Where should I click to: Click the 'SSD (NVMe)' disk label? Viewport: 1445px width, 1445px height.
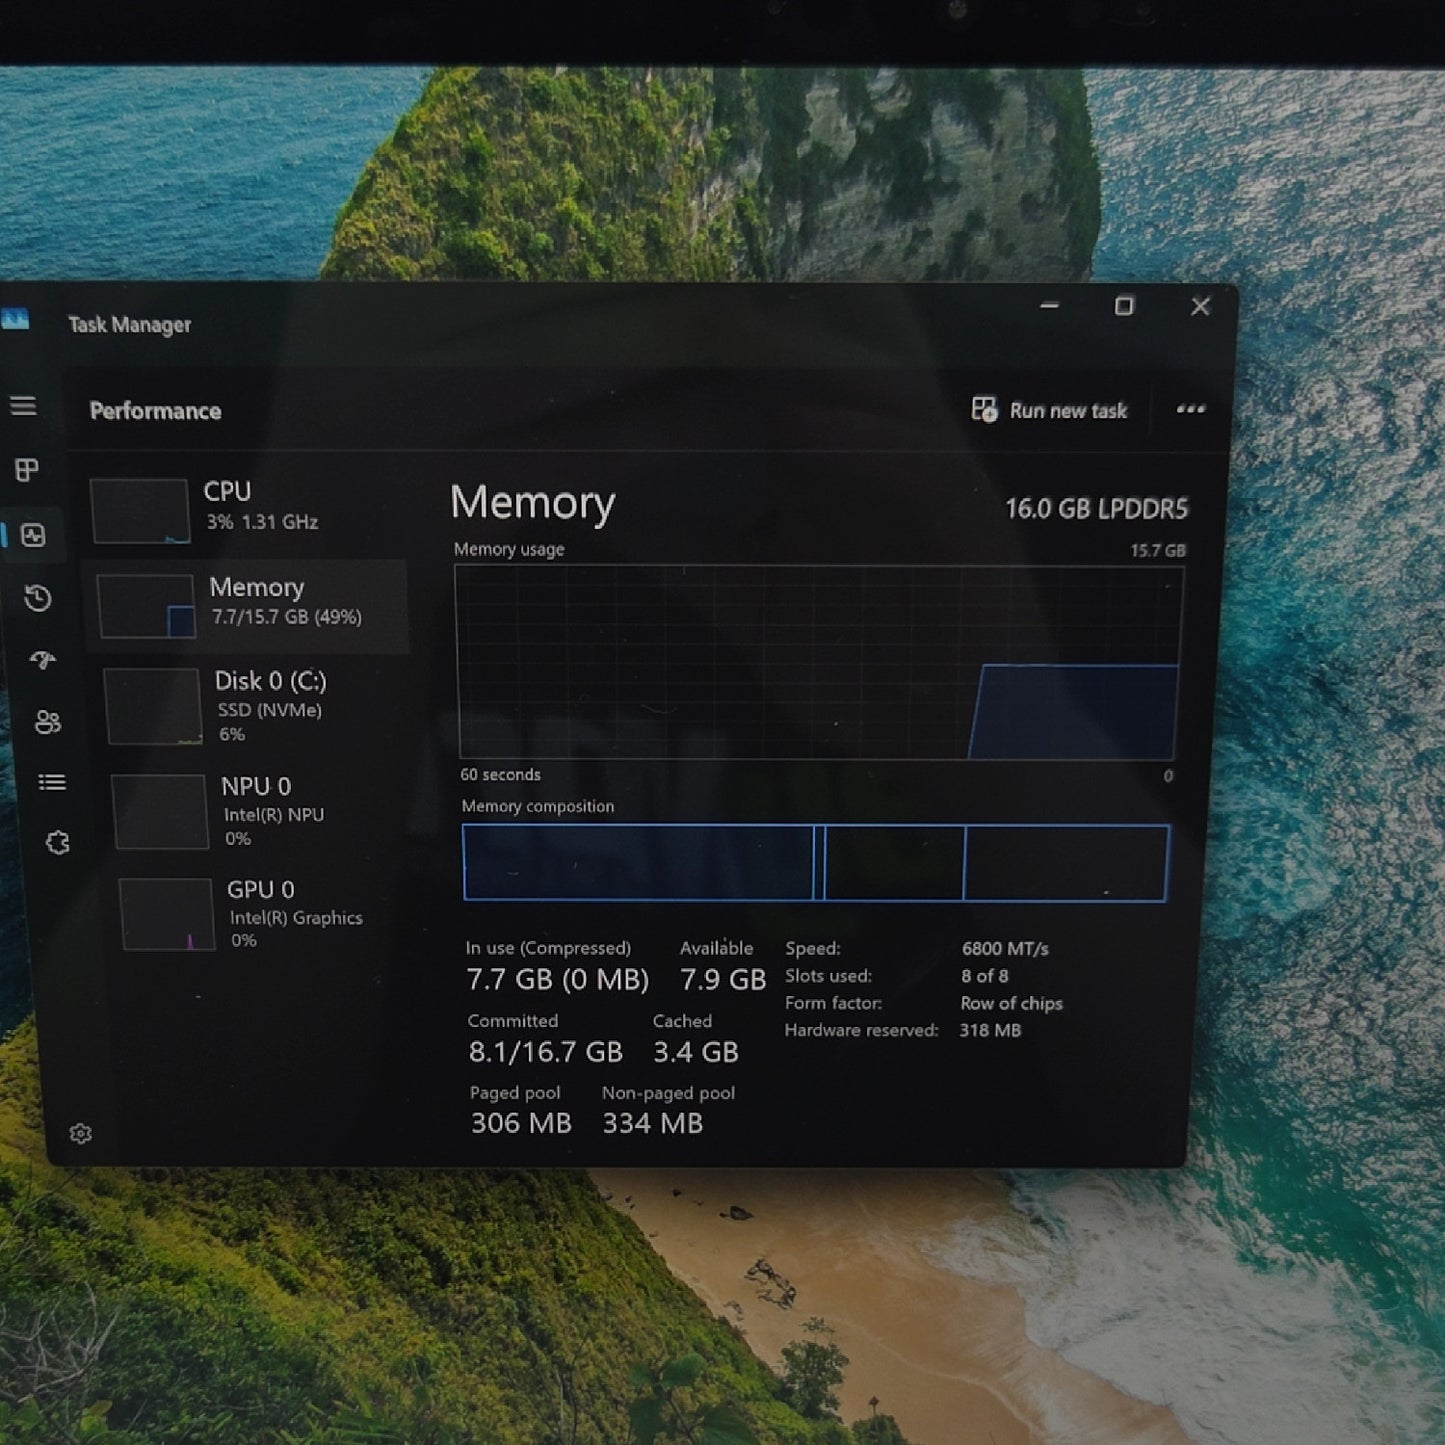[x=270, y=710]
